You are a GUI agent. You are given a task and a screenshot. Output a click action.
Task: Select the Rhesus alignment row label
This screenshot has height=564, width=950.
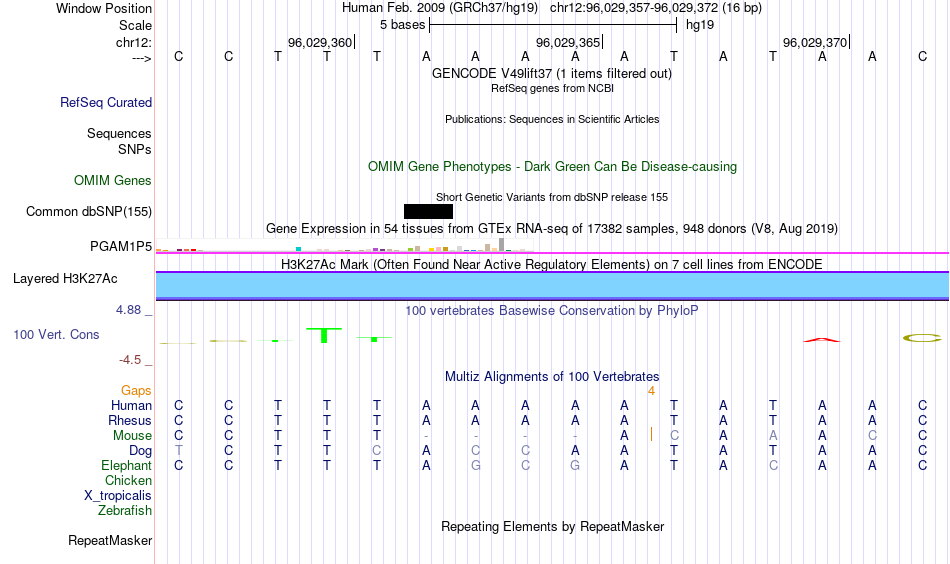130,420
